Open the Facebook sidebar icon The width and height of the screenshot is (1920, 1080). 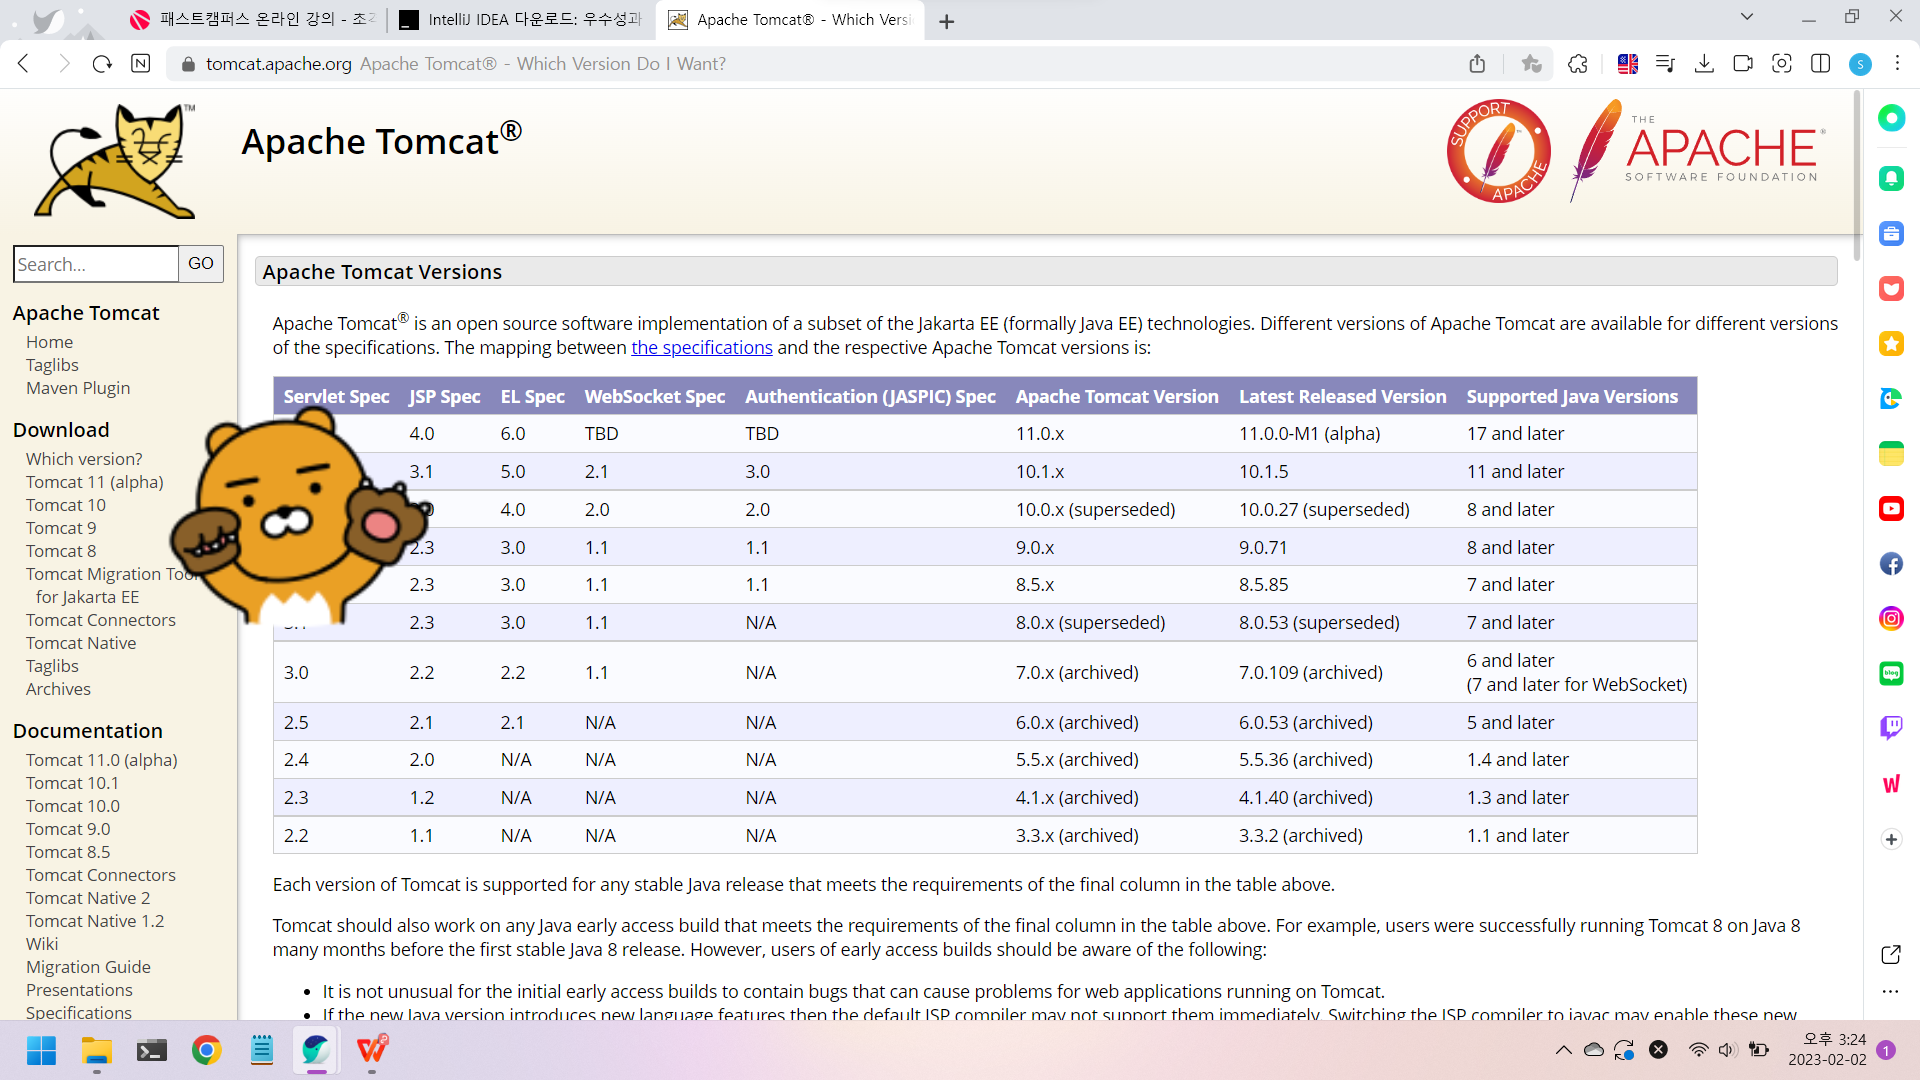click(x=1891, y=564)
